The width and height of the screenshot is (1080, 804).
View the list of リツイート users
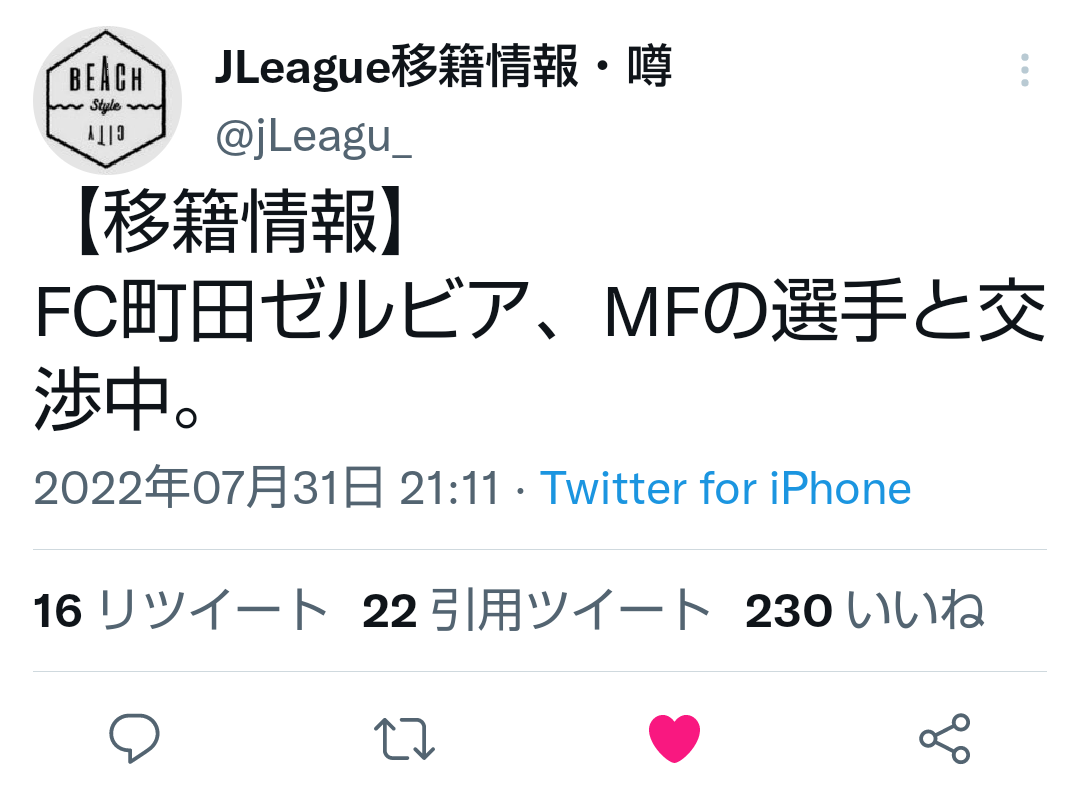[x=213, y=610]
